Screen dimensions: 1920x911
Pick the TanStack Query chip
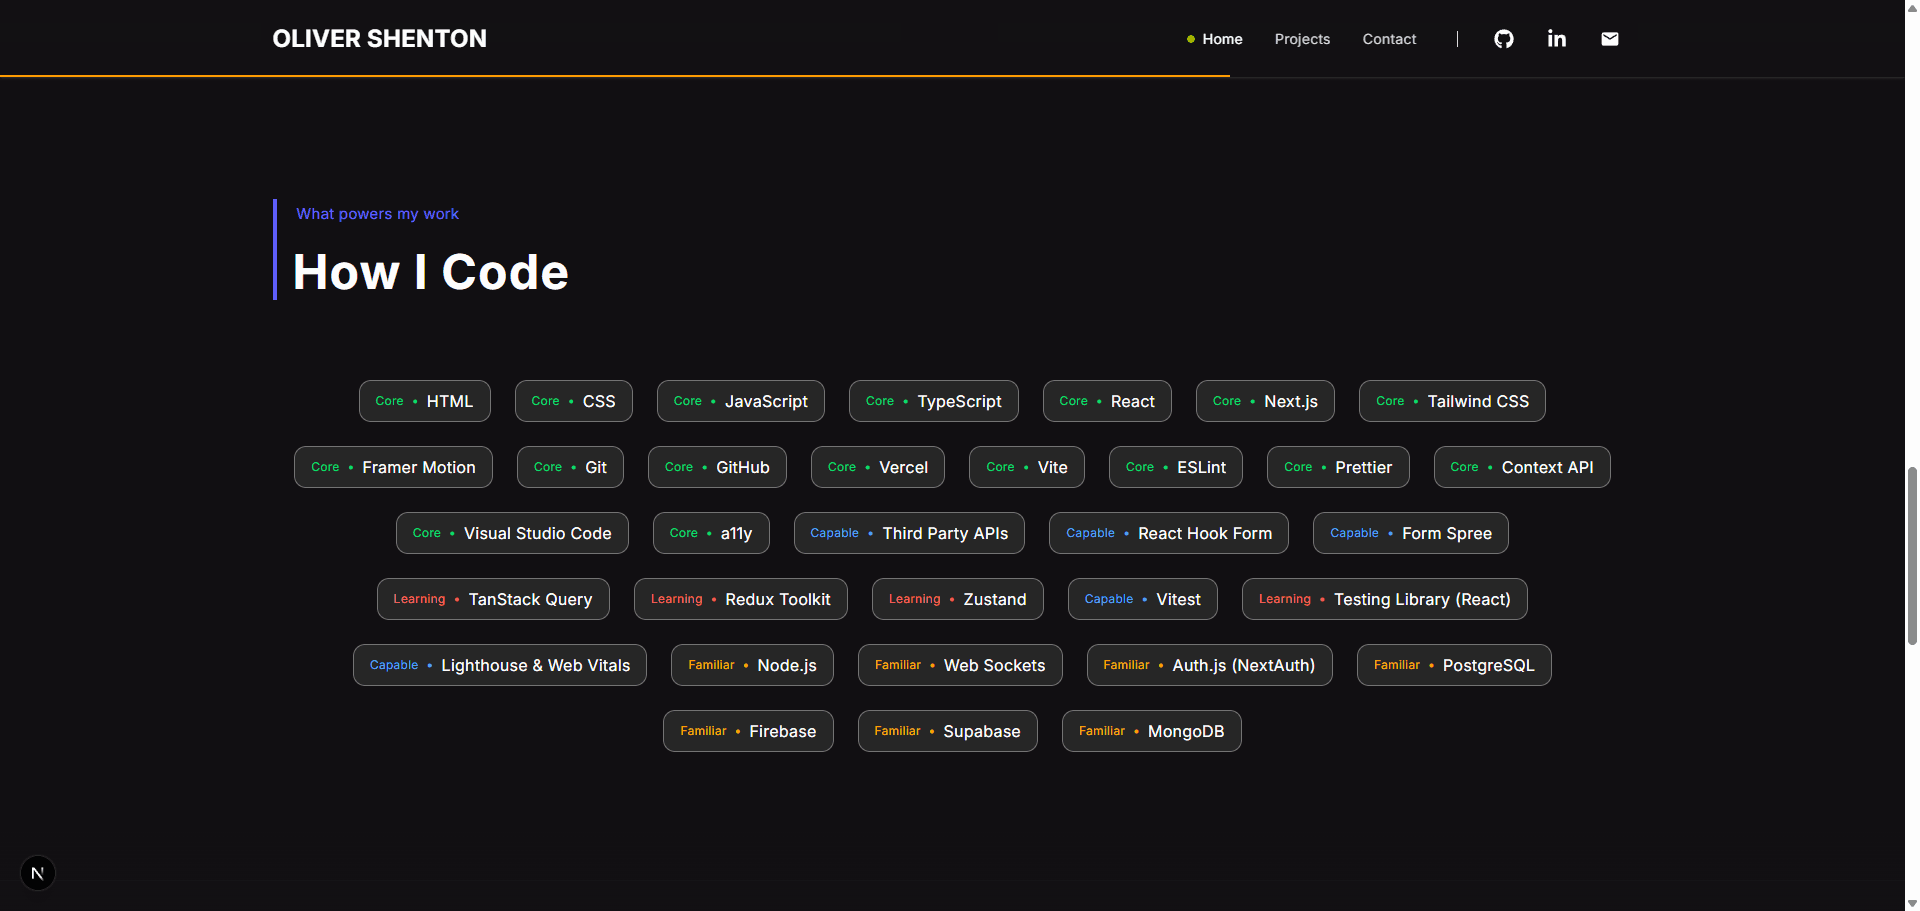click(493, 599)
